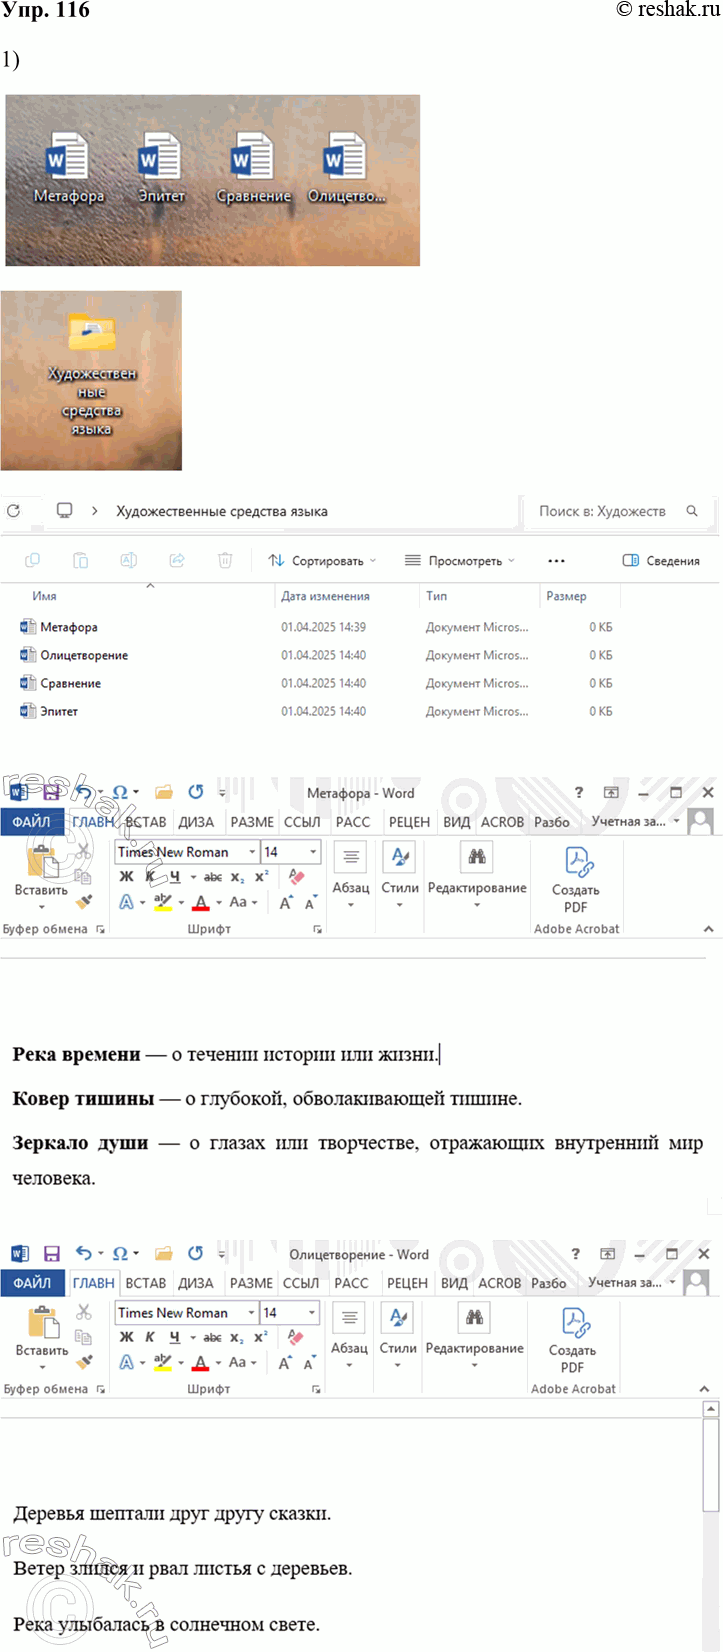
Task: Click Create PDF icon in the Олицетворение window
Action: [x=573, y=1324]
